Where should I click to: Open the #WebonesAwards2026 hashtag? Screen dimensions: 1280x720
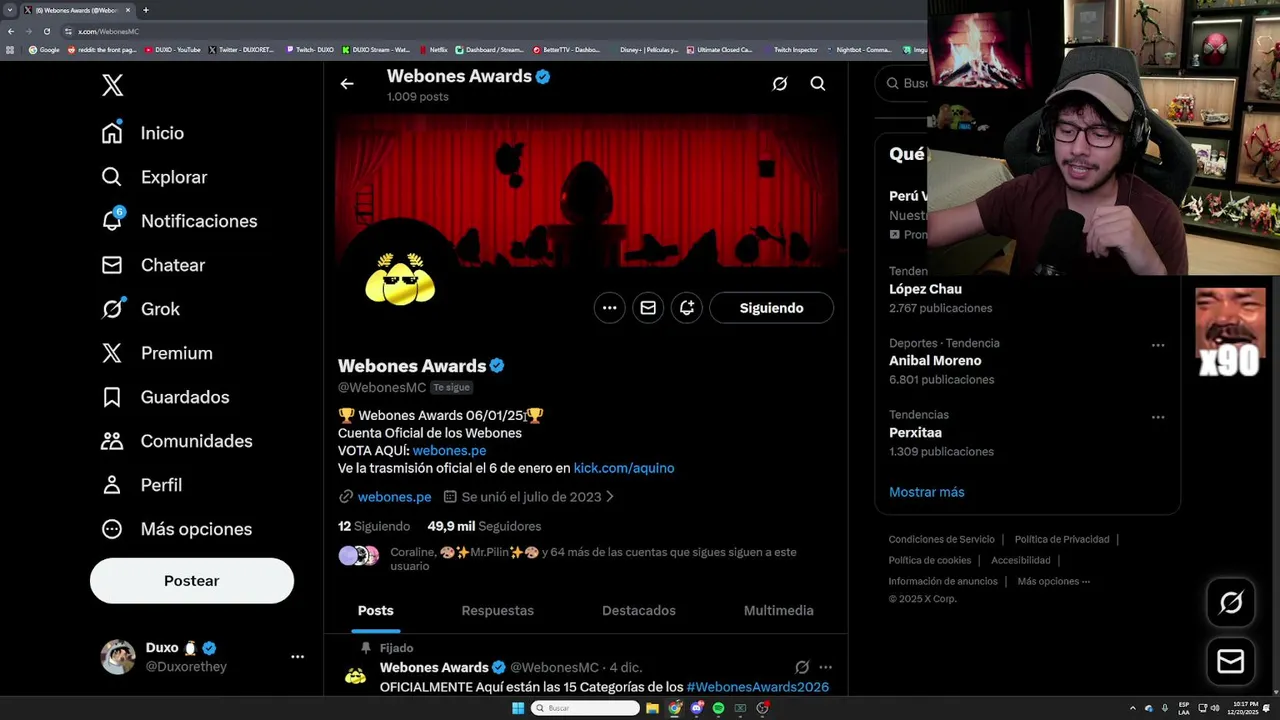758,687
